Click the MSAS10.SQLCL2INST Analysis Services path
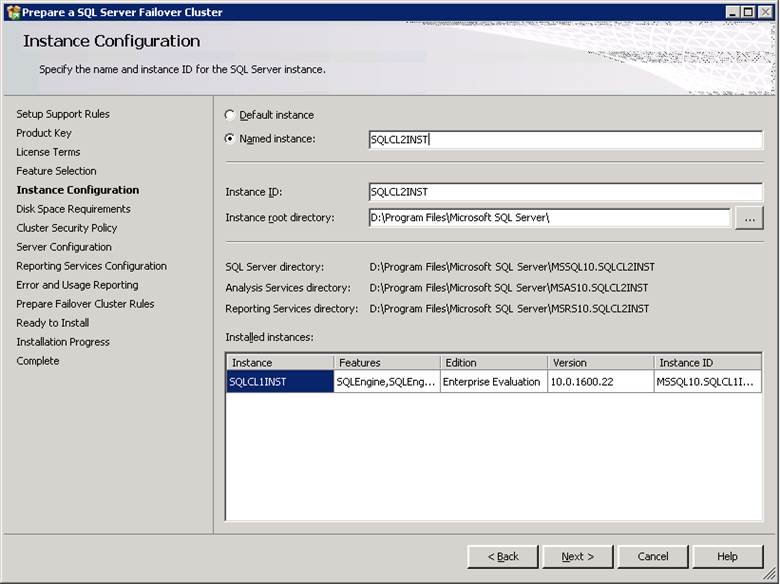 (508, 288)
